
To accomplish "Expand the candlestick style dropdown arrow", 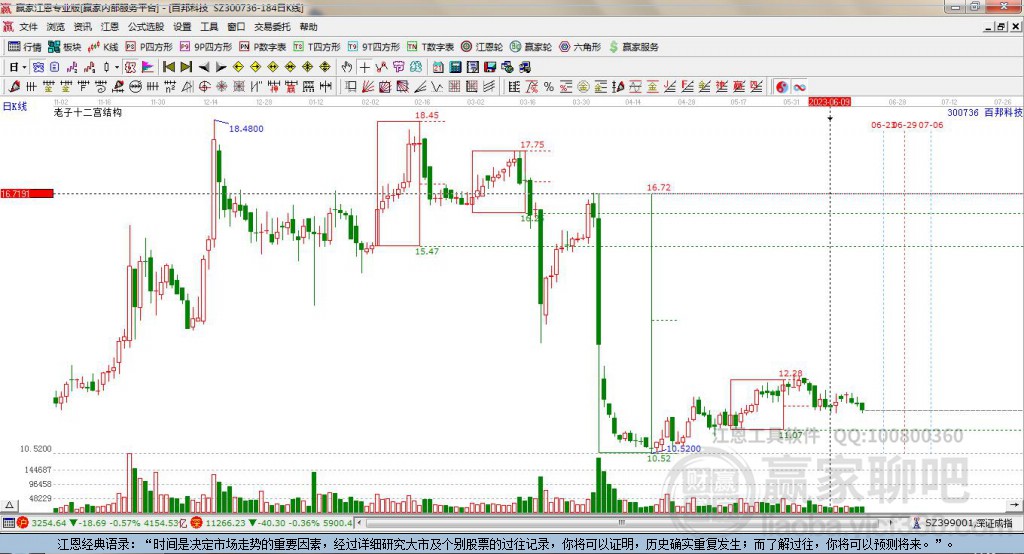I will tap(116, 67).
